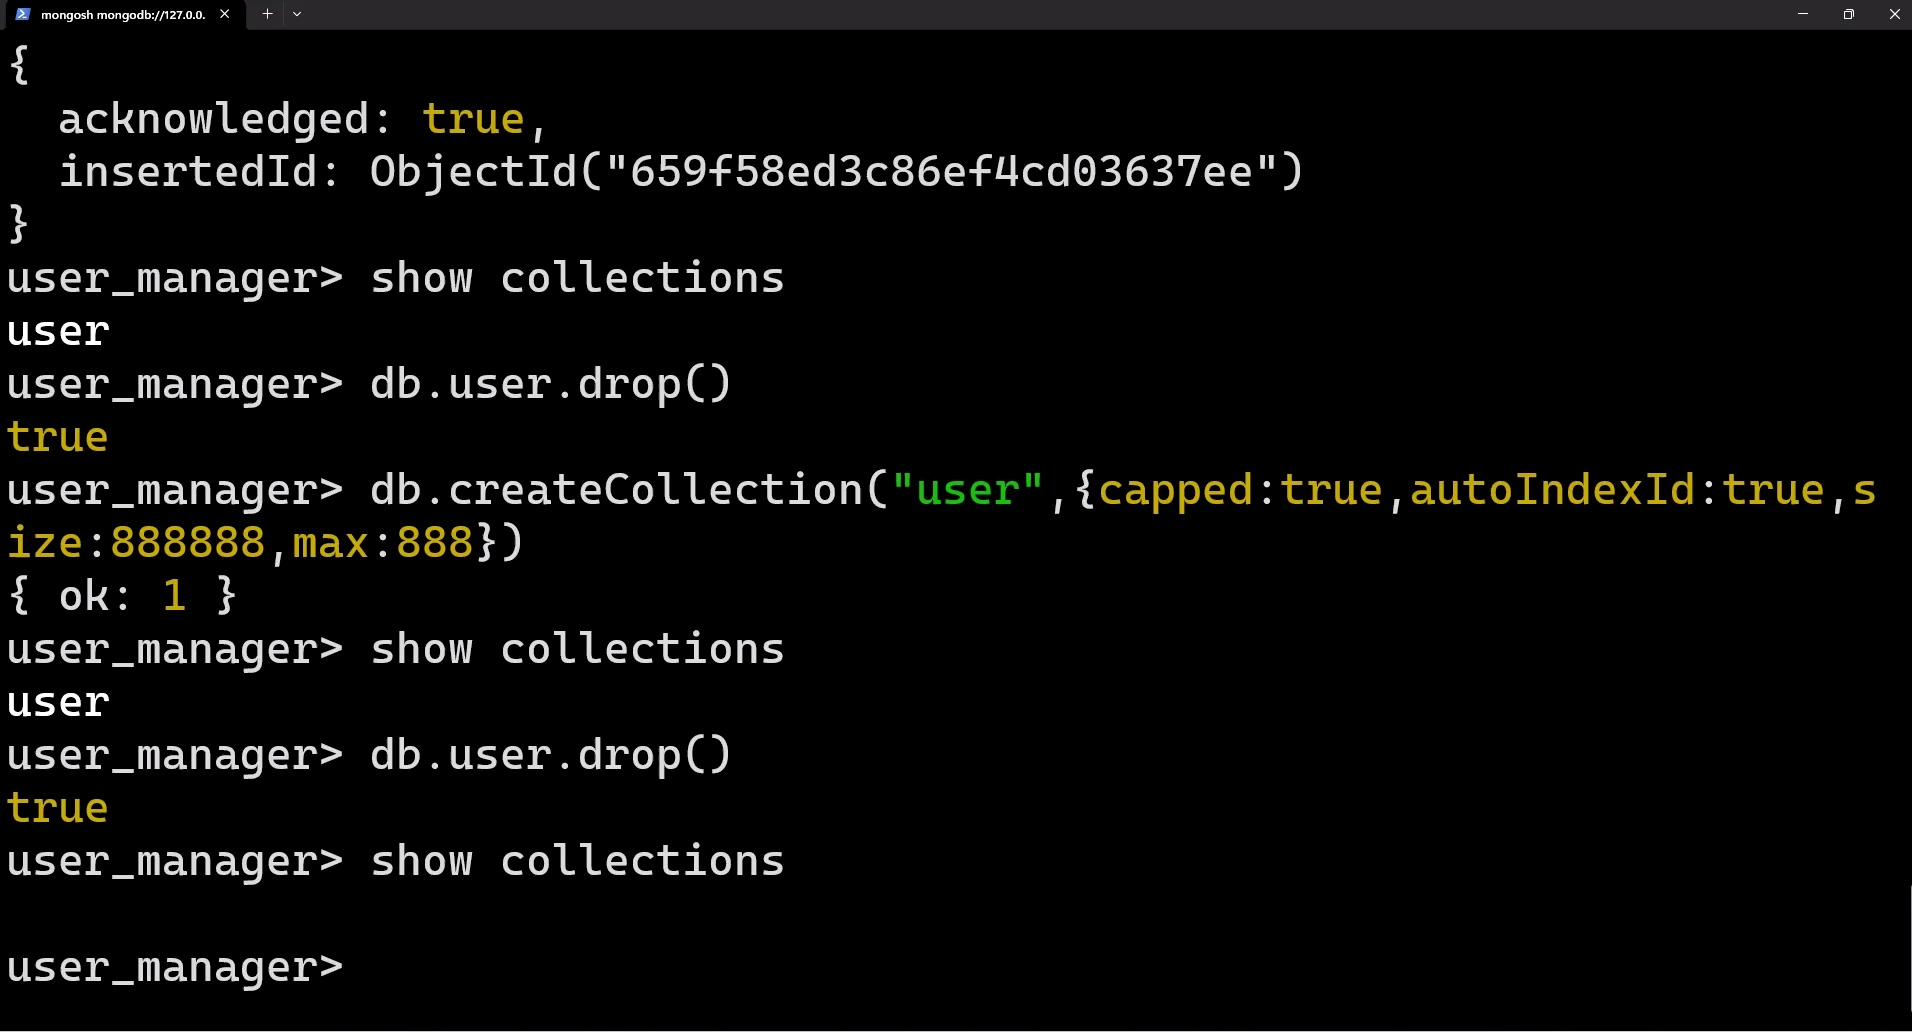Minimize the terminal window

click(x=1803, y=14)
